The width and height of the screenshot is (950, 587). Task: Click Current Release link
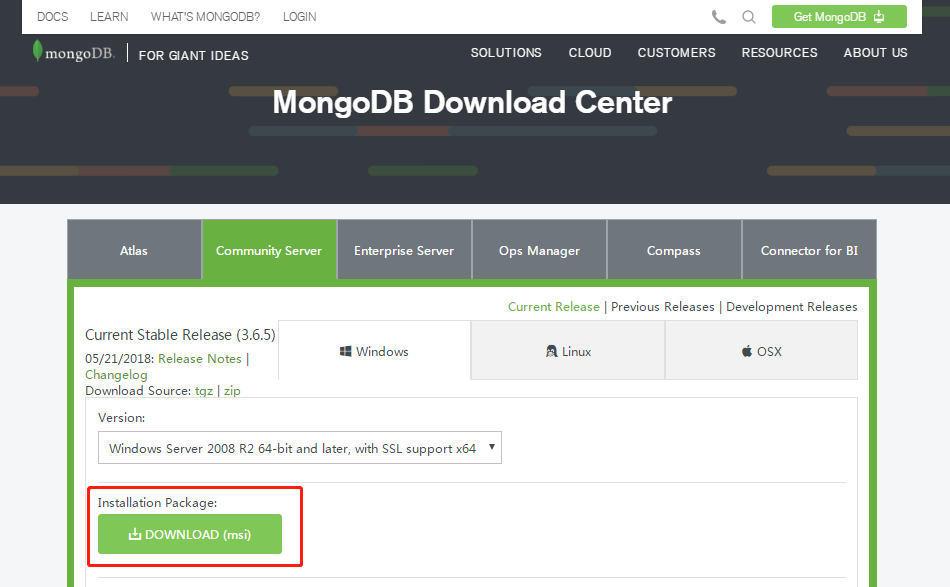point(554,307)
